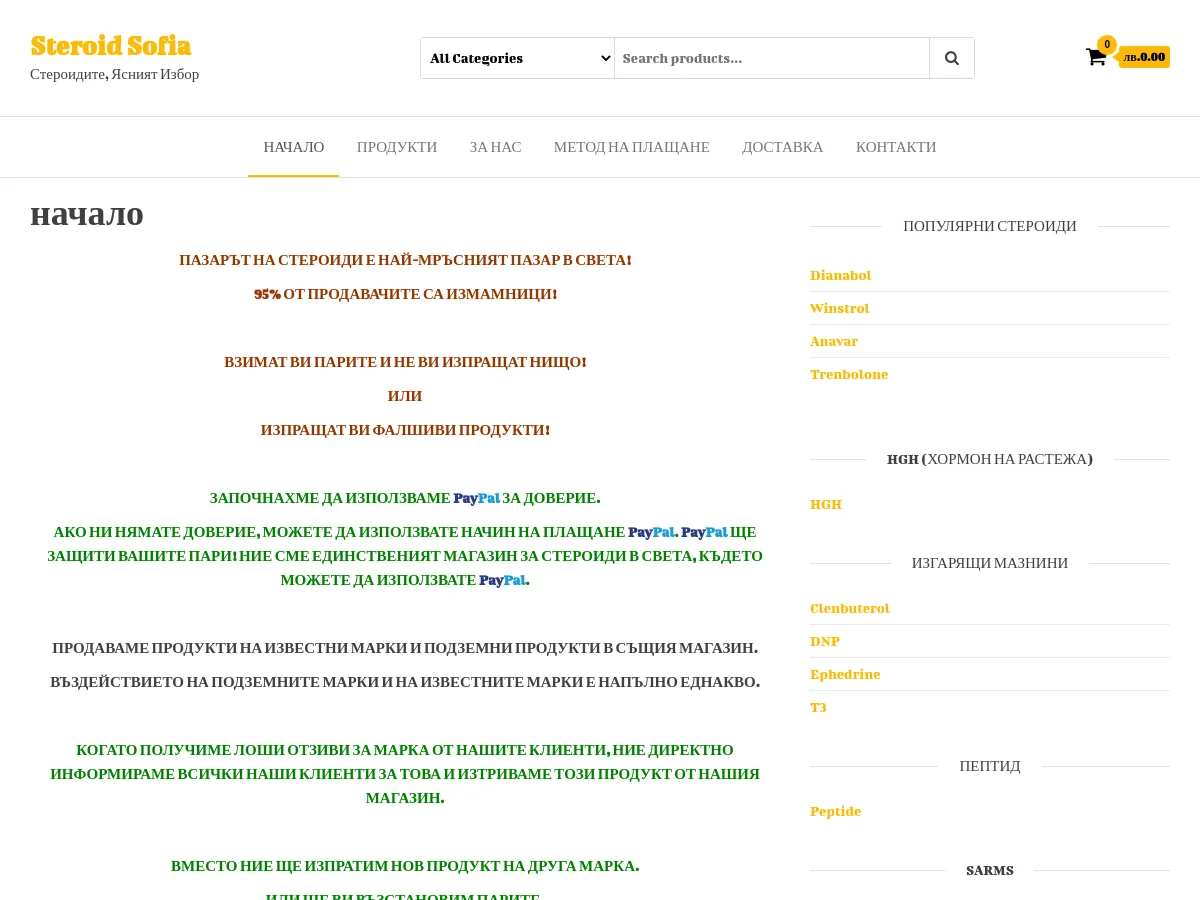Click the Steroid Sofia site title
This screenshot has width=1200, height=900.
coord(110,46)
